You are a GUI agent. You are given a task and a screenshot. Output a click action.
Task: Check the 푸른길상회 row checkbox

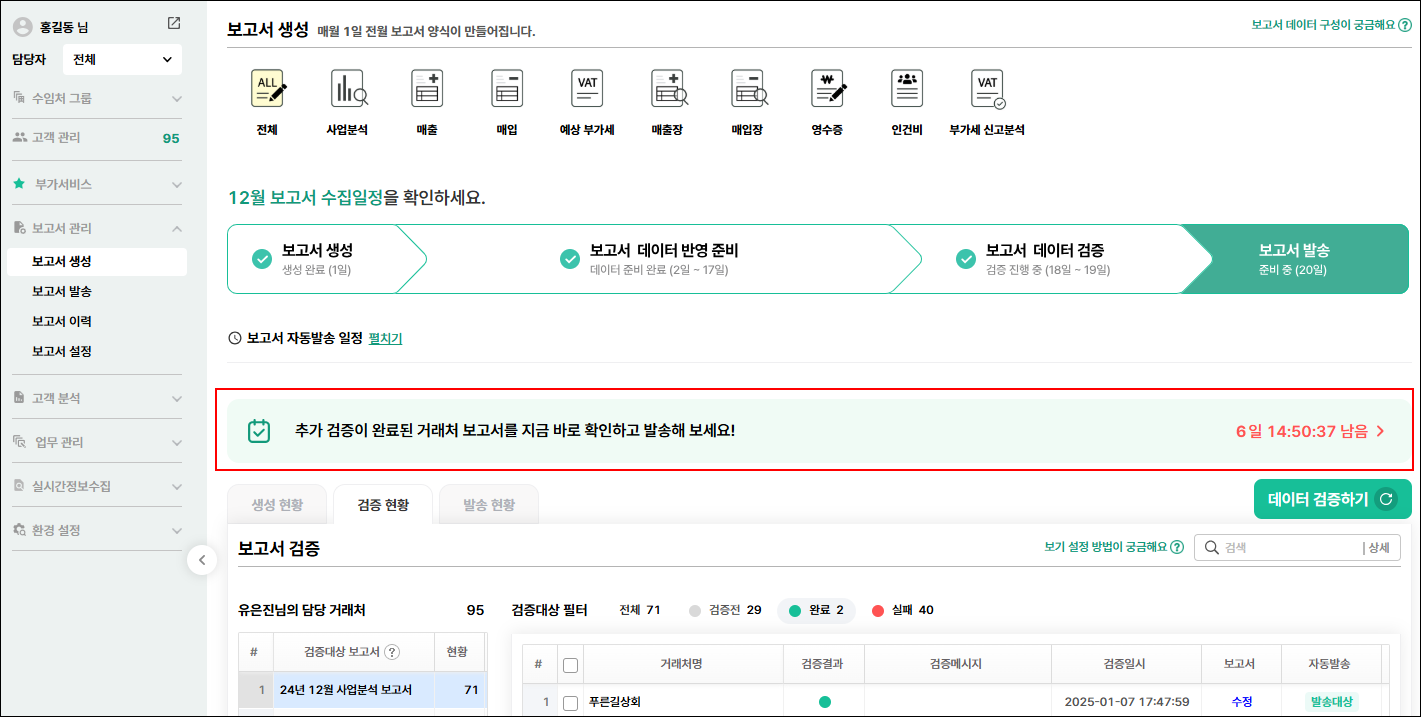[570, 702]
